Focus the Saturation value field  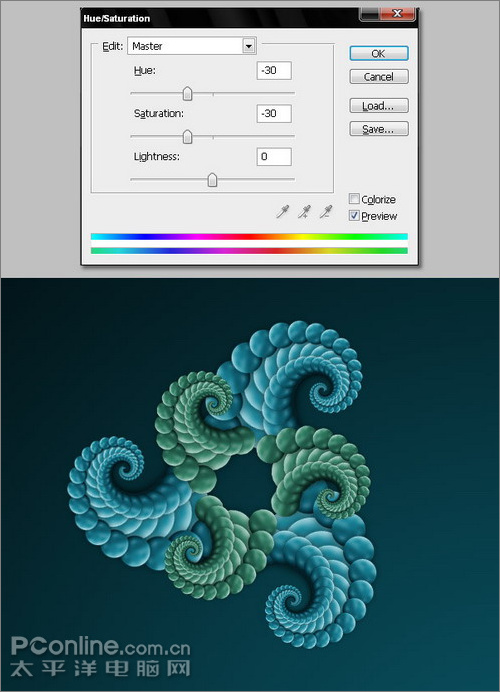click(274, 113)
